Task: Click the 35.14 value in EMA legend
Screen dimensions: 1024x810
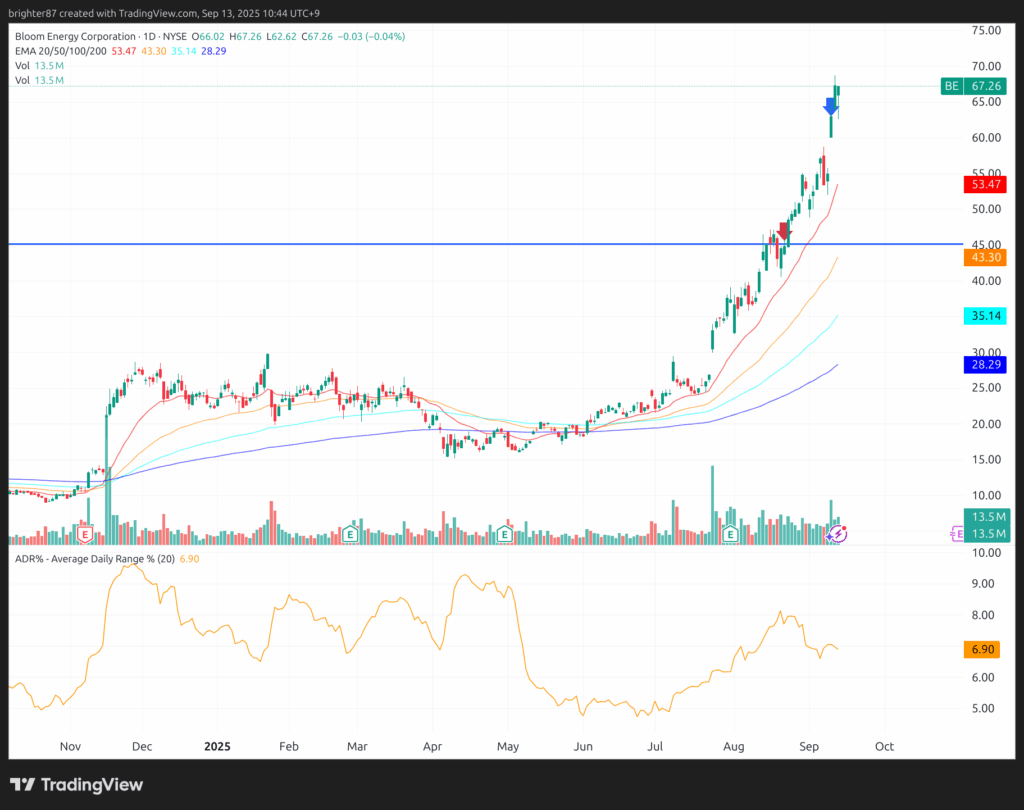Action: [184, 51]
